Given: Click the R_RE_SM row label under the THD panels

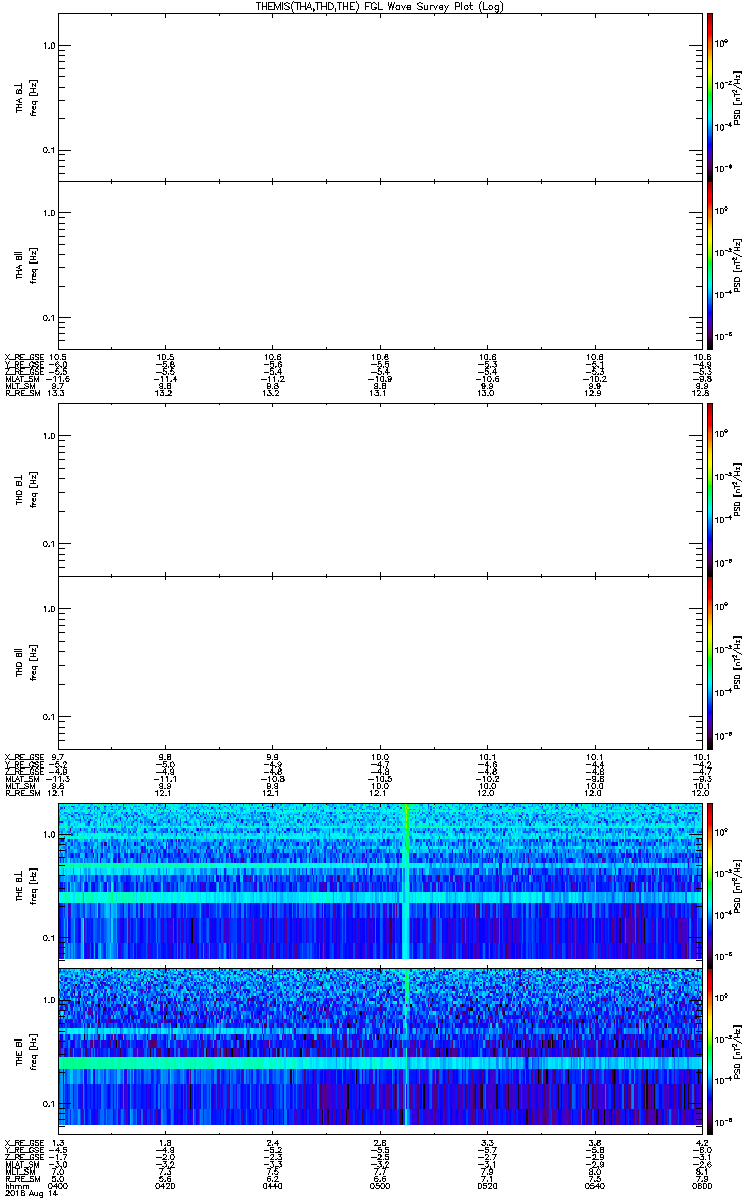Looking at the screenshot, I should 21,793.
